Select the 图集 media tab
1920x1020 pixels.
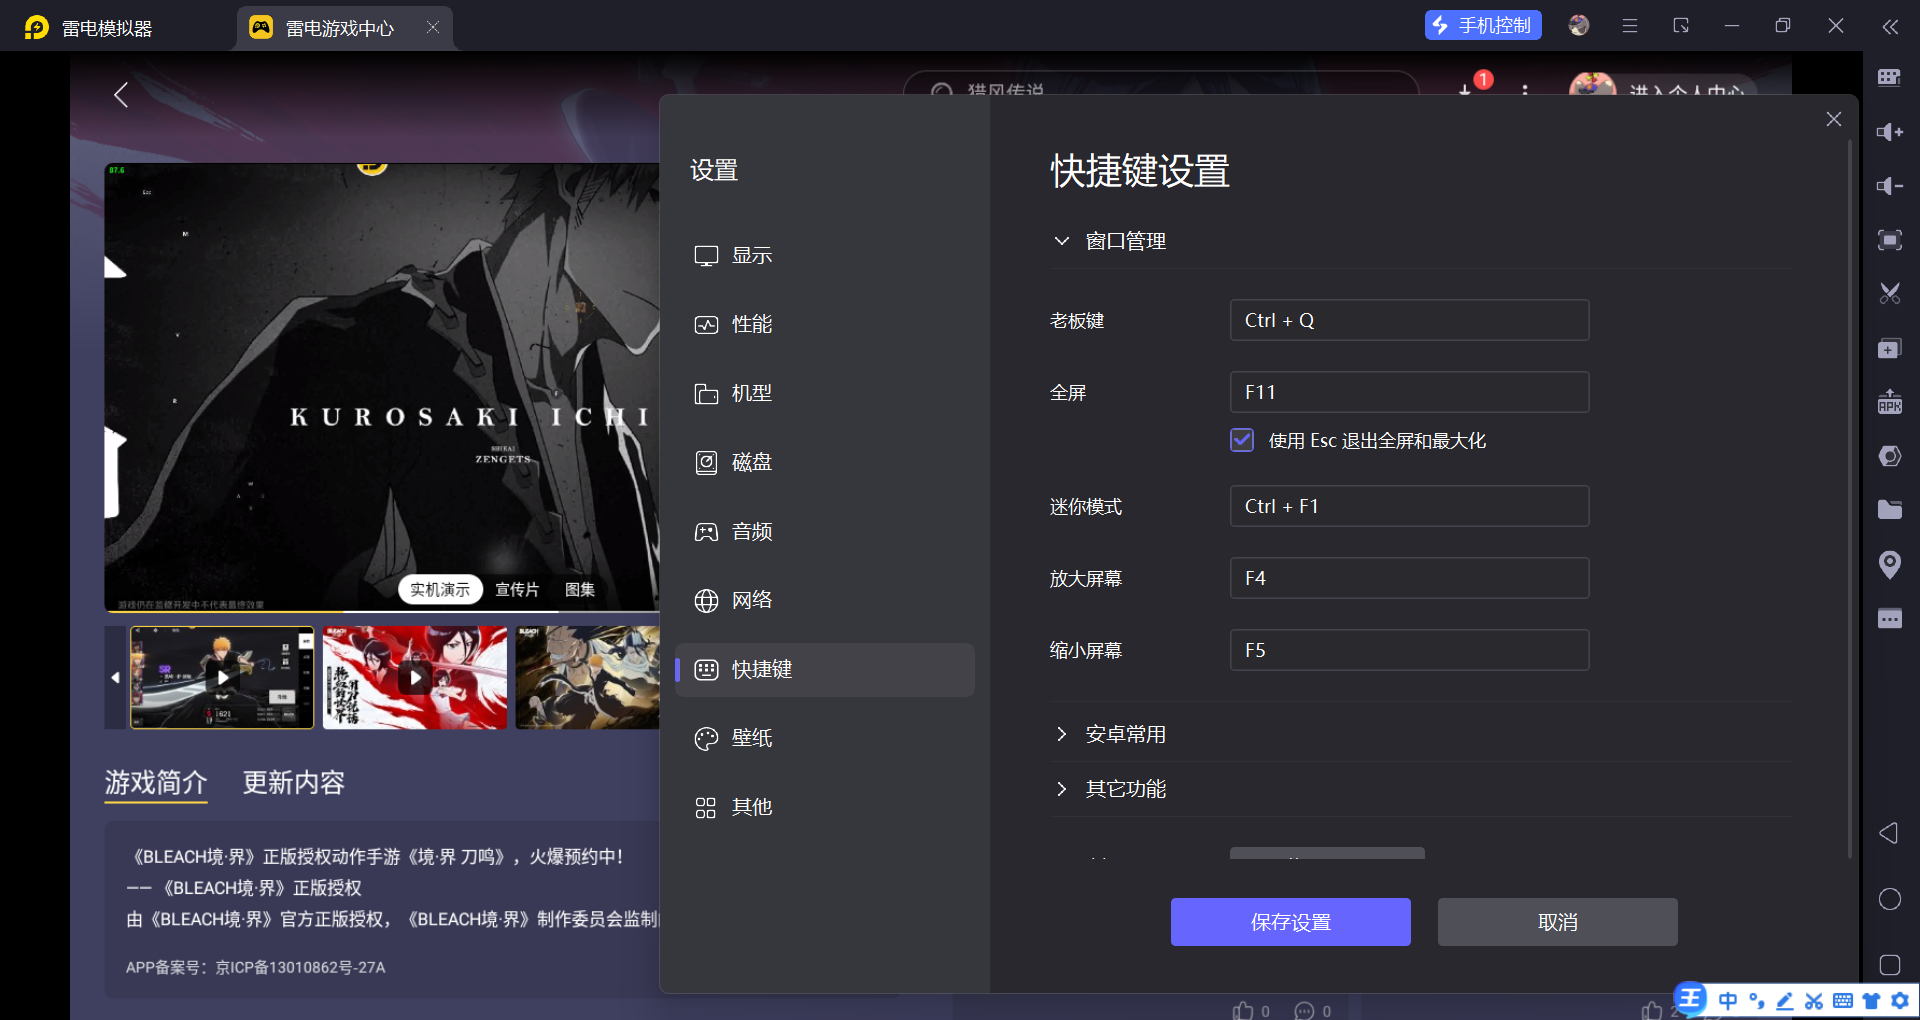580,590
